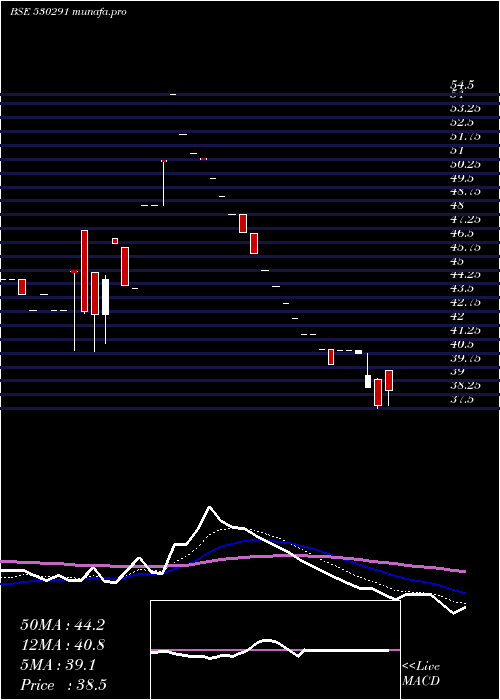This screenshot has height=700, width=500.
Task: Click the Price : 38.5 value
Action: (63, 685)
